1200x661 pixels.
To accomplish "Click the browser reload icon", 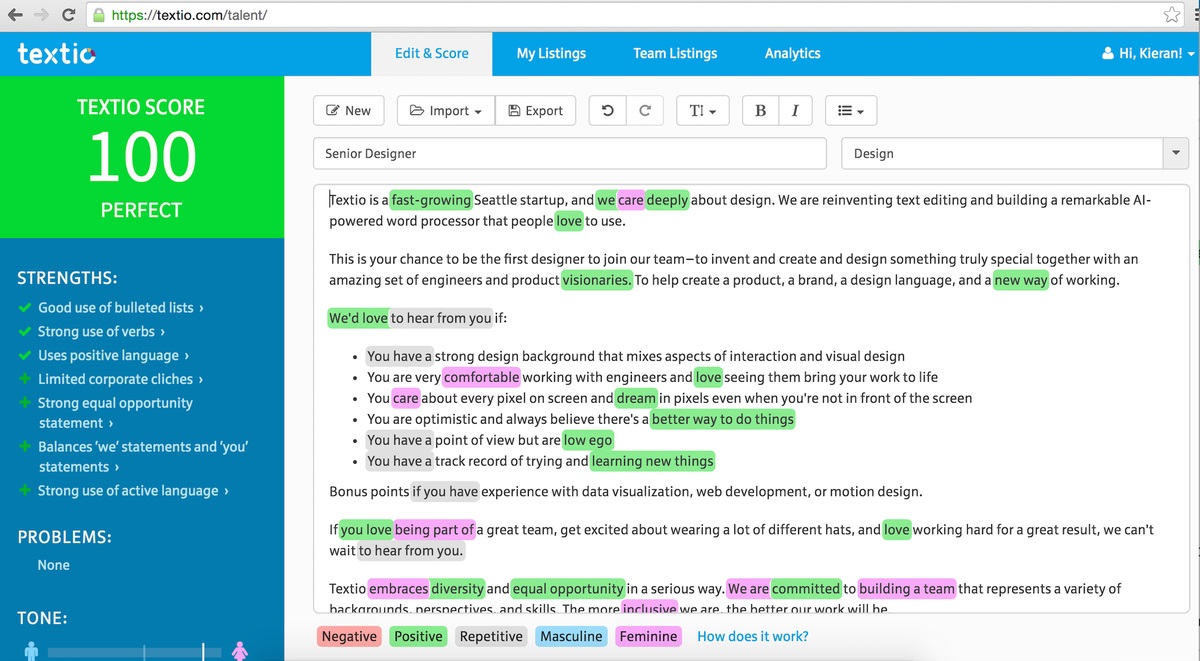I will [68, 15].
